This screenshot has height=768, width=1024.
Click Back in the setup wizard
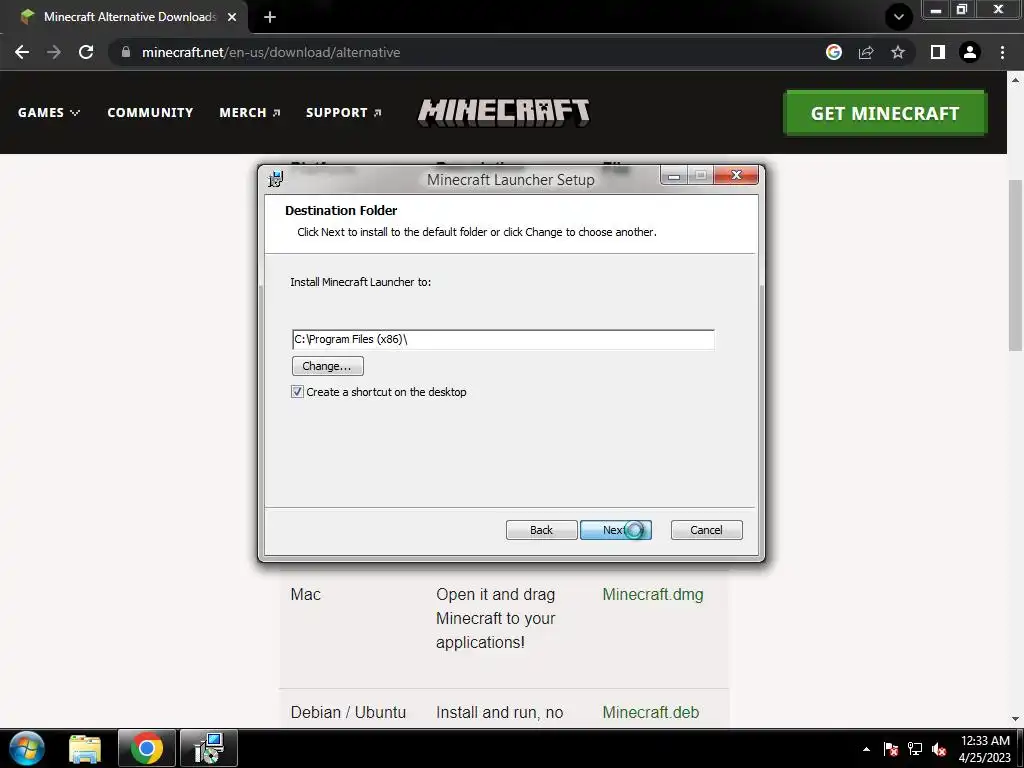(x=541, y=530)
